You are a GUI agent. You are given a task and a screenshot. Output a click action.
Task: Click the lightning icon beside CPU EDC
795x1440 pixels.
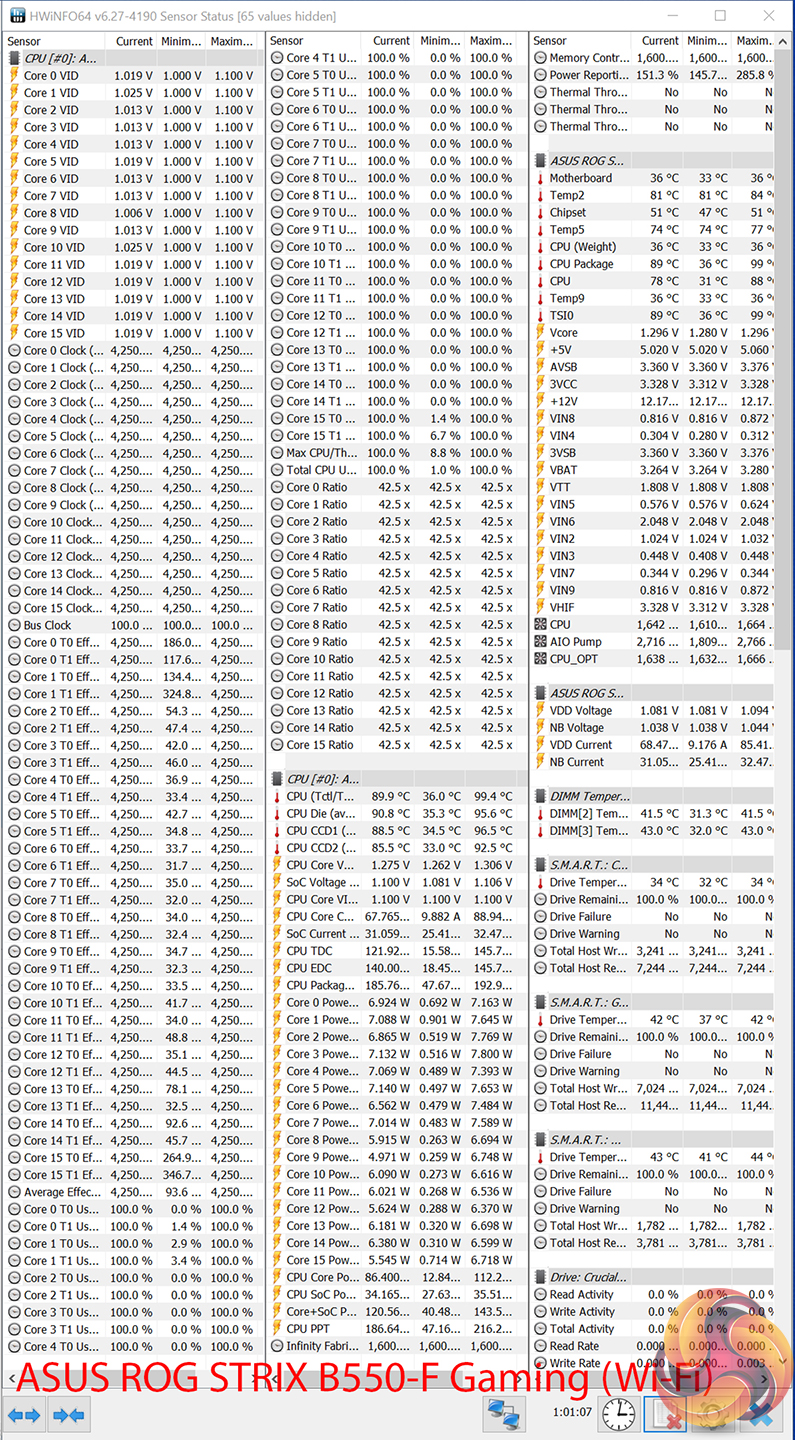pos(277,968)
